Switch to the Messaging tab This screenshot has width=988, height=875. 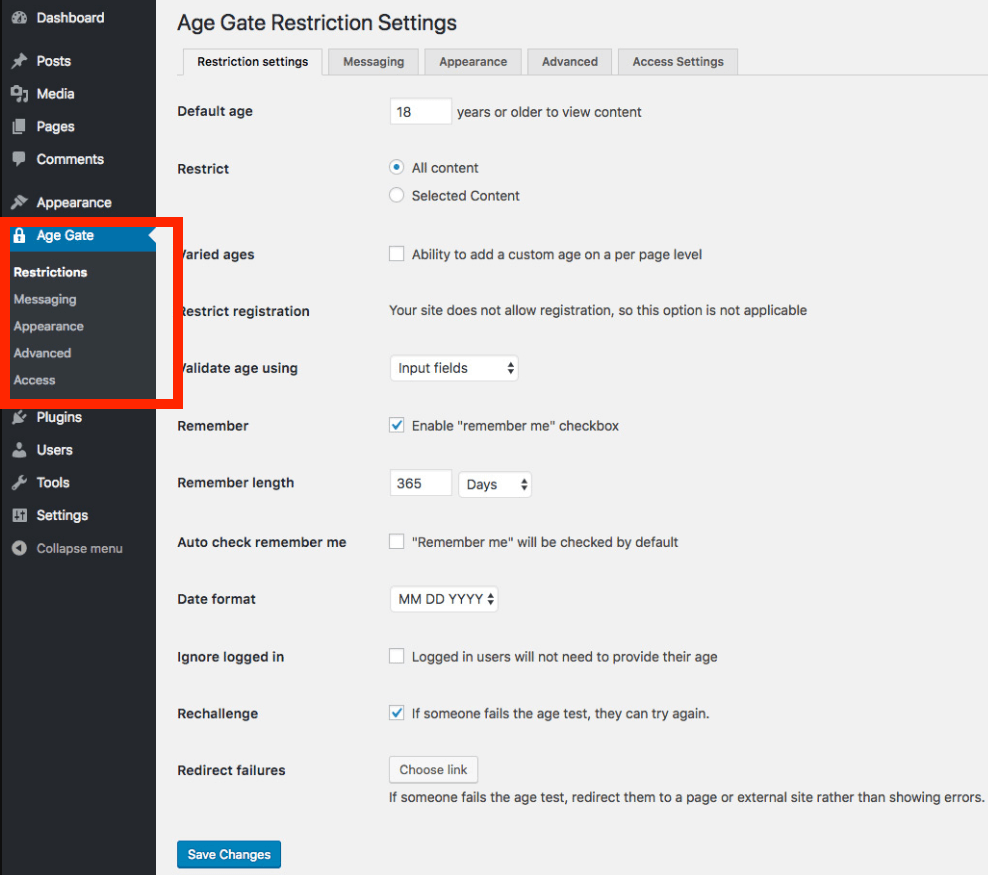373,62
